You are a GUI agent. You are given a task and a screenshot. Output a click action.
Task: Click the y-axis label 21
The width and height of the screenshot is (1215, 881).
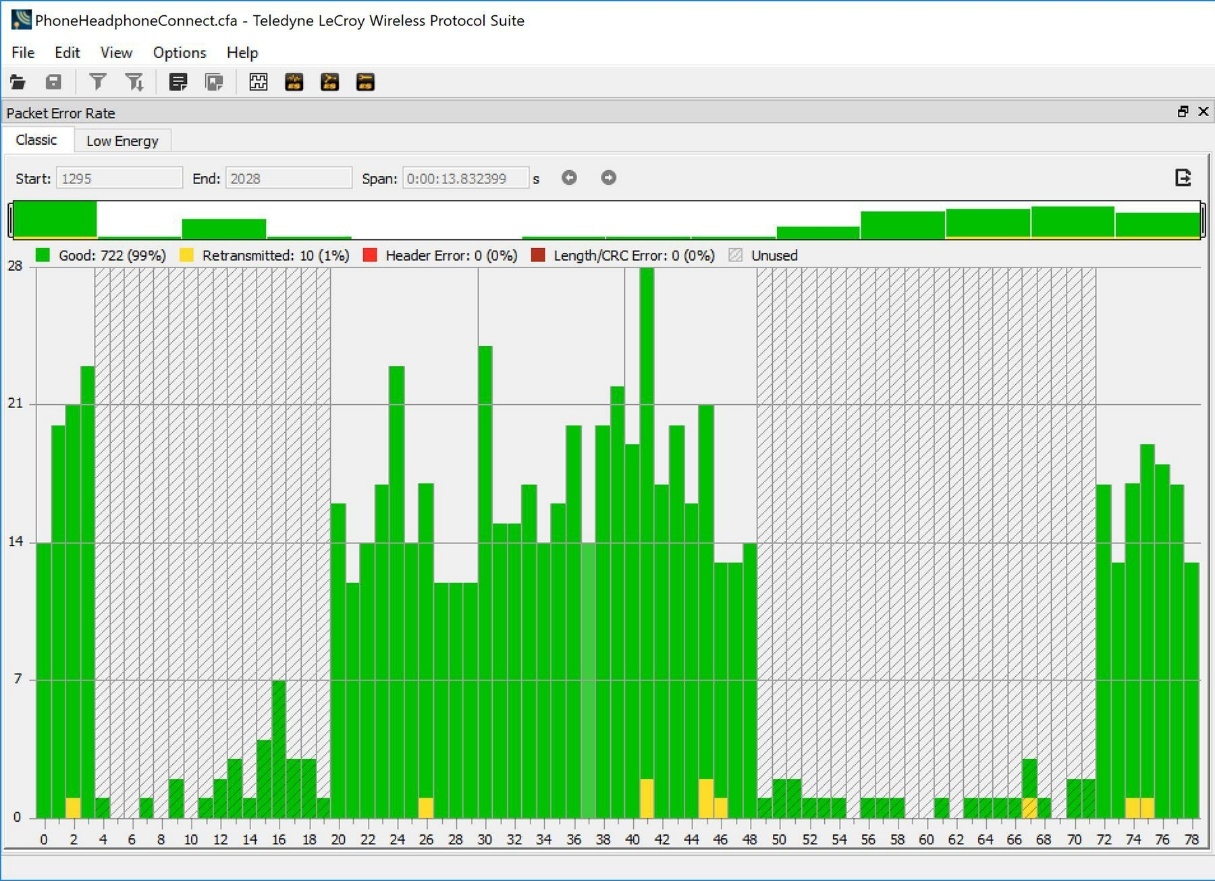click(14, 405)
